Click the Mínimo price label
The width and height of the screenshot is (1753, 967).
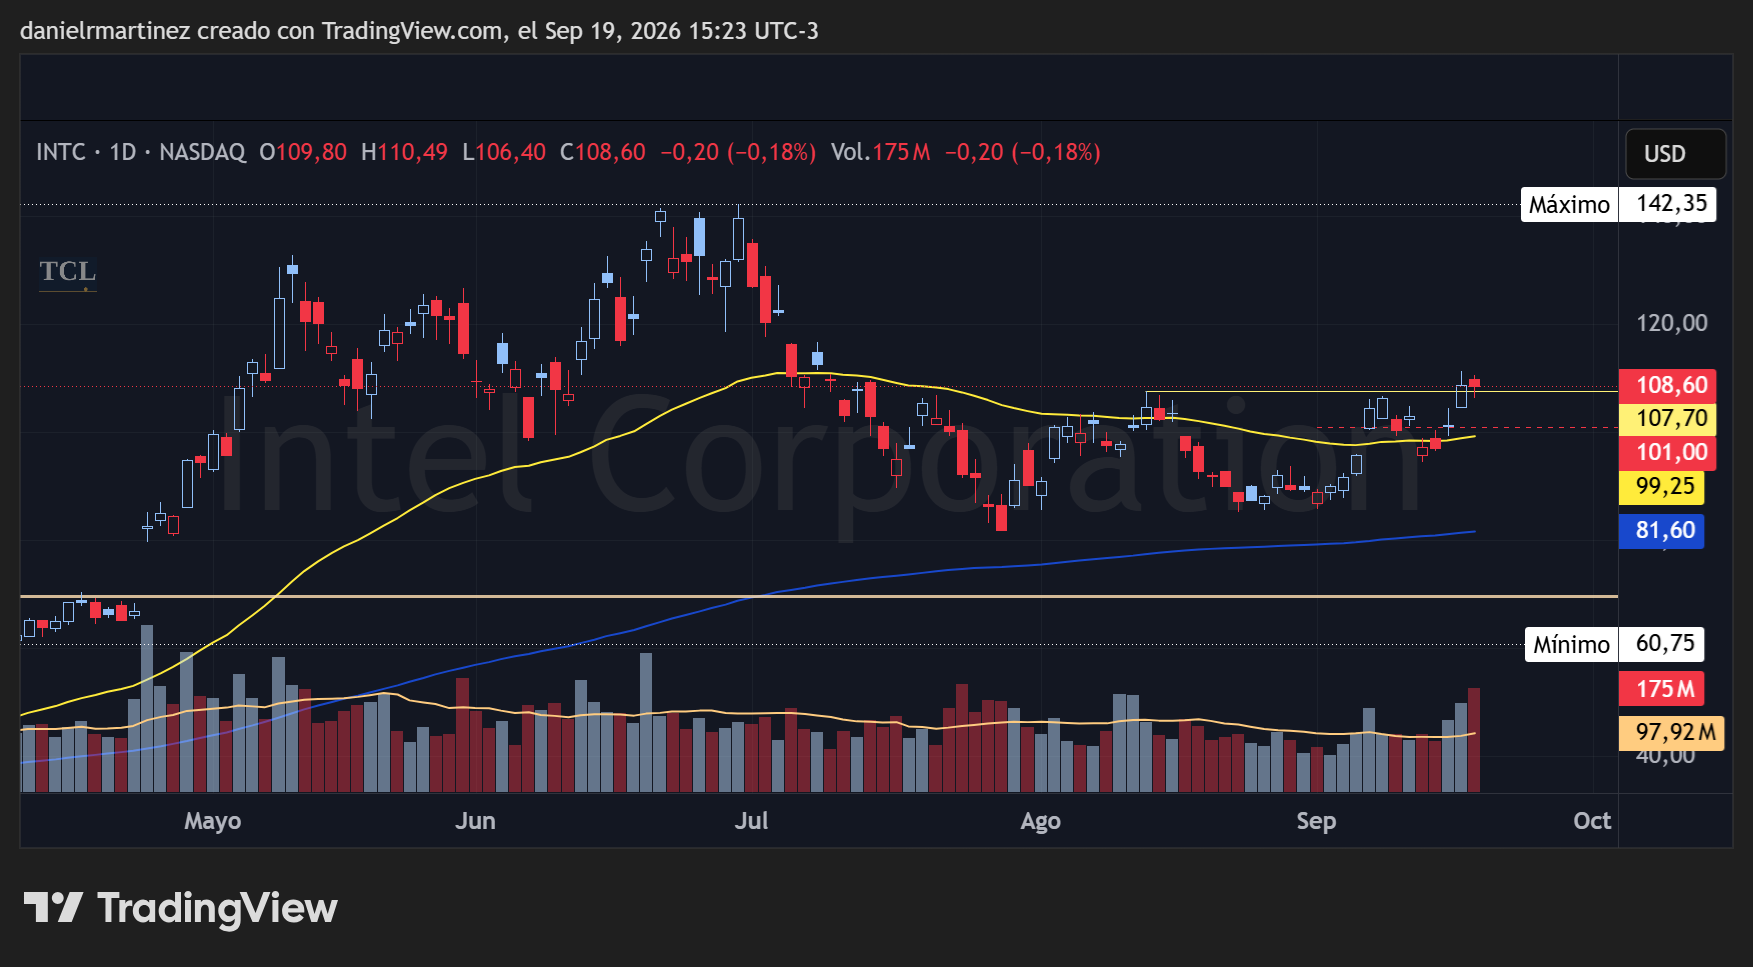click(1571, 644)
